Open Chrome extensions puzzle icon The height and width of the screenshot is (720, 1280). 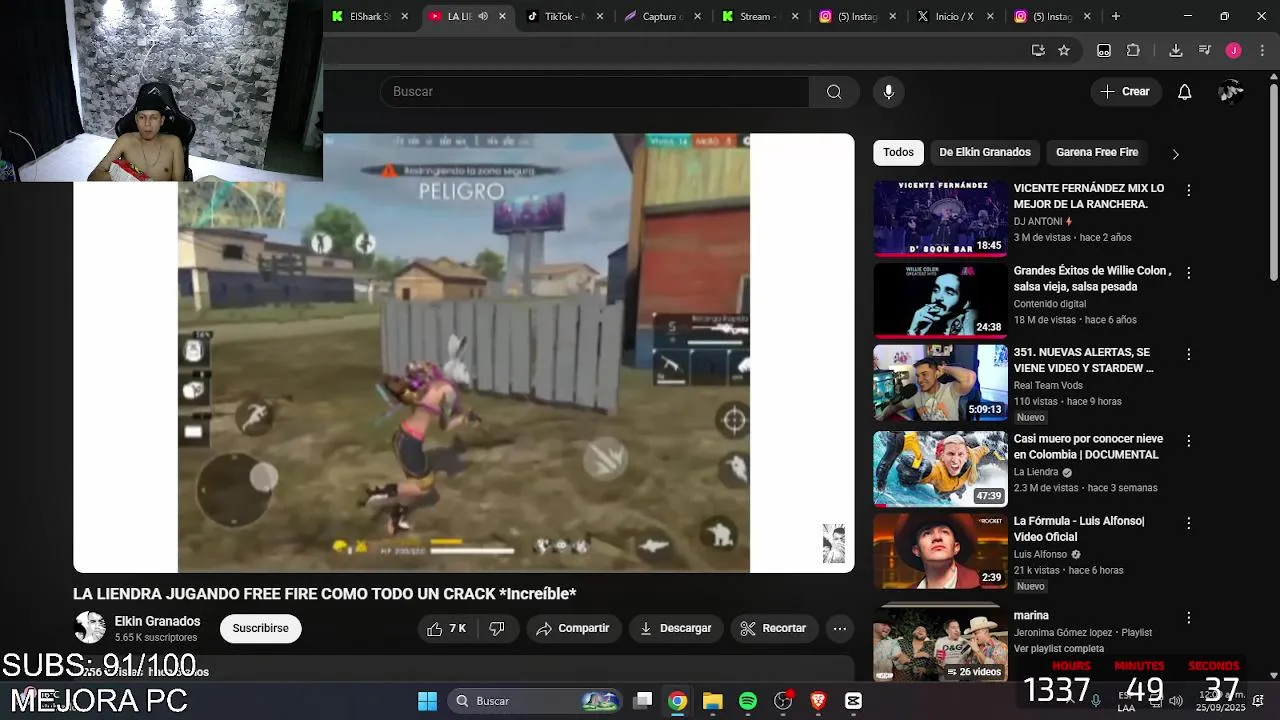pyautogui.click(x=1133, y=50)
